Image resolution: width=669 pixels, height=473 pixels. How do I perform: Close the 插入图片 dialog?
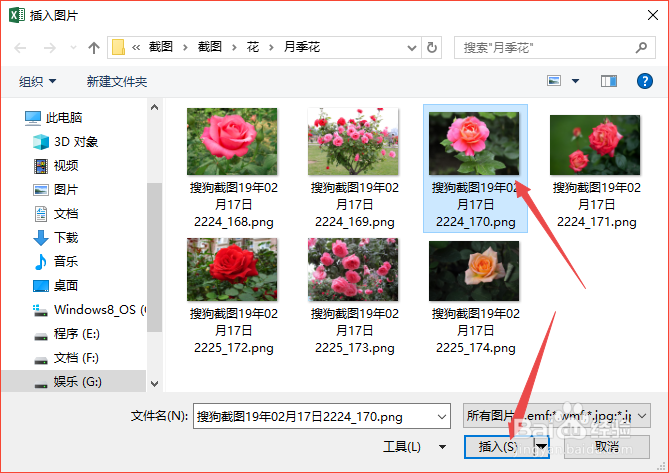pyautogui.click(x=652, y=15)
